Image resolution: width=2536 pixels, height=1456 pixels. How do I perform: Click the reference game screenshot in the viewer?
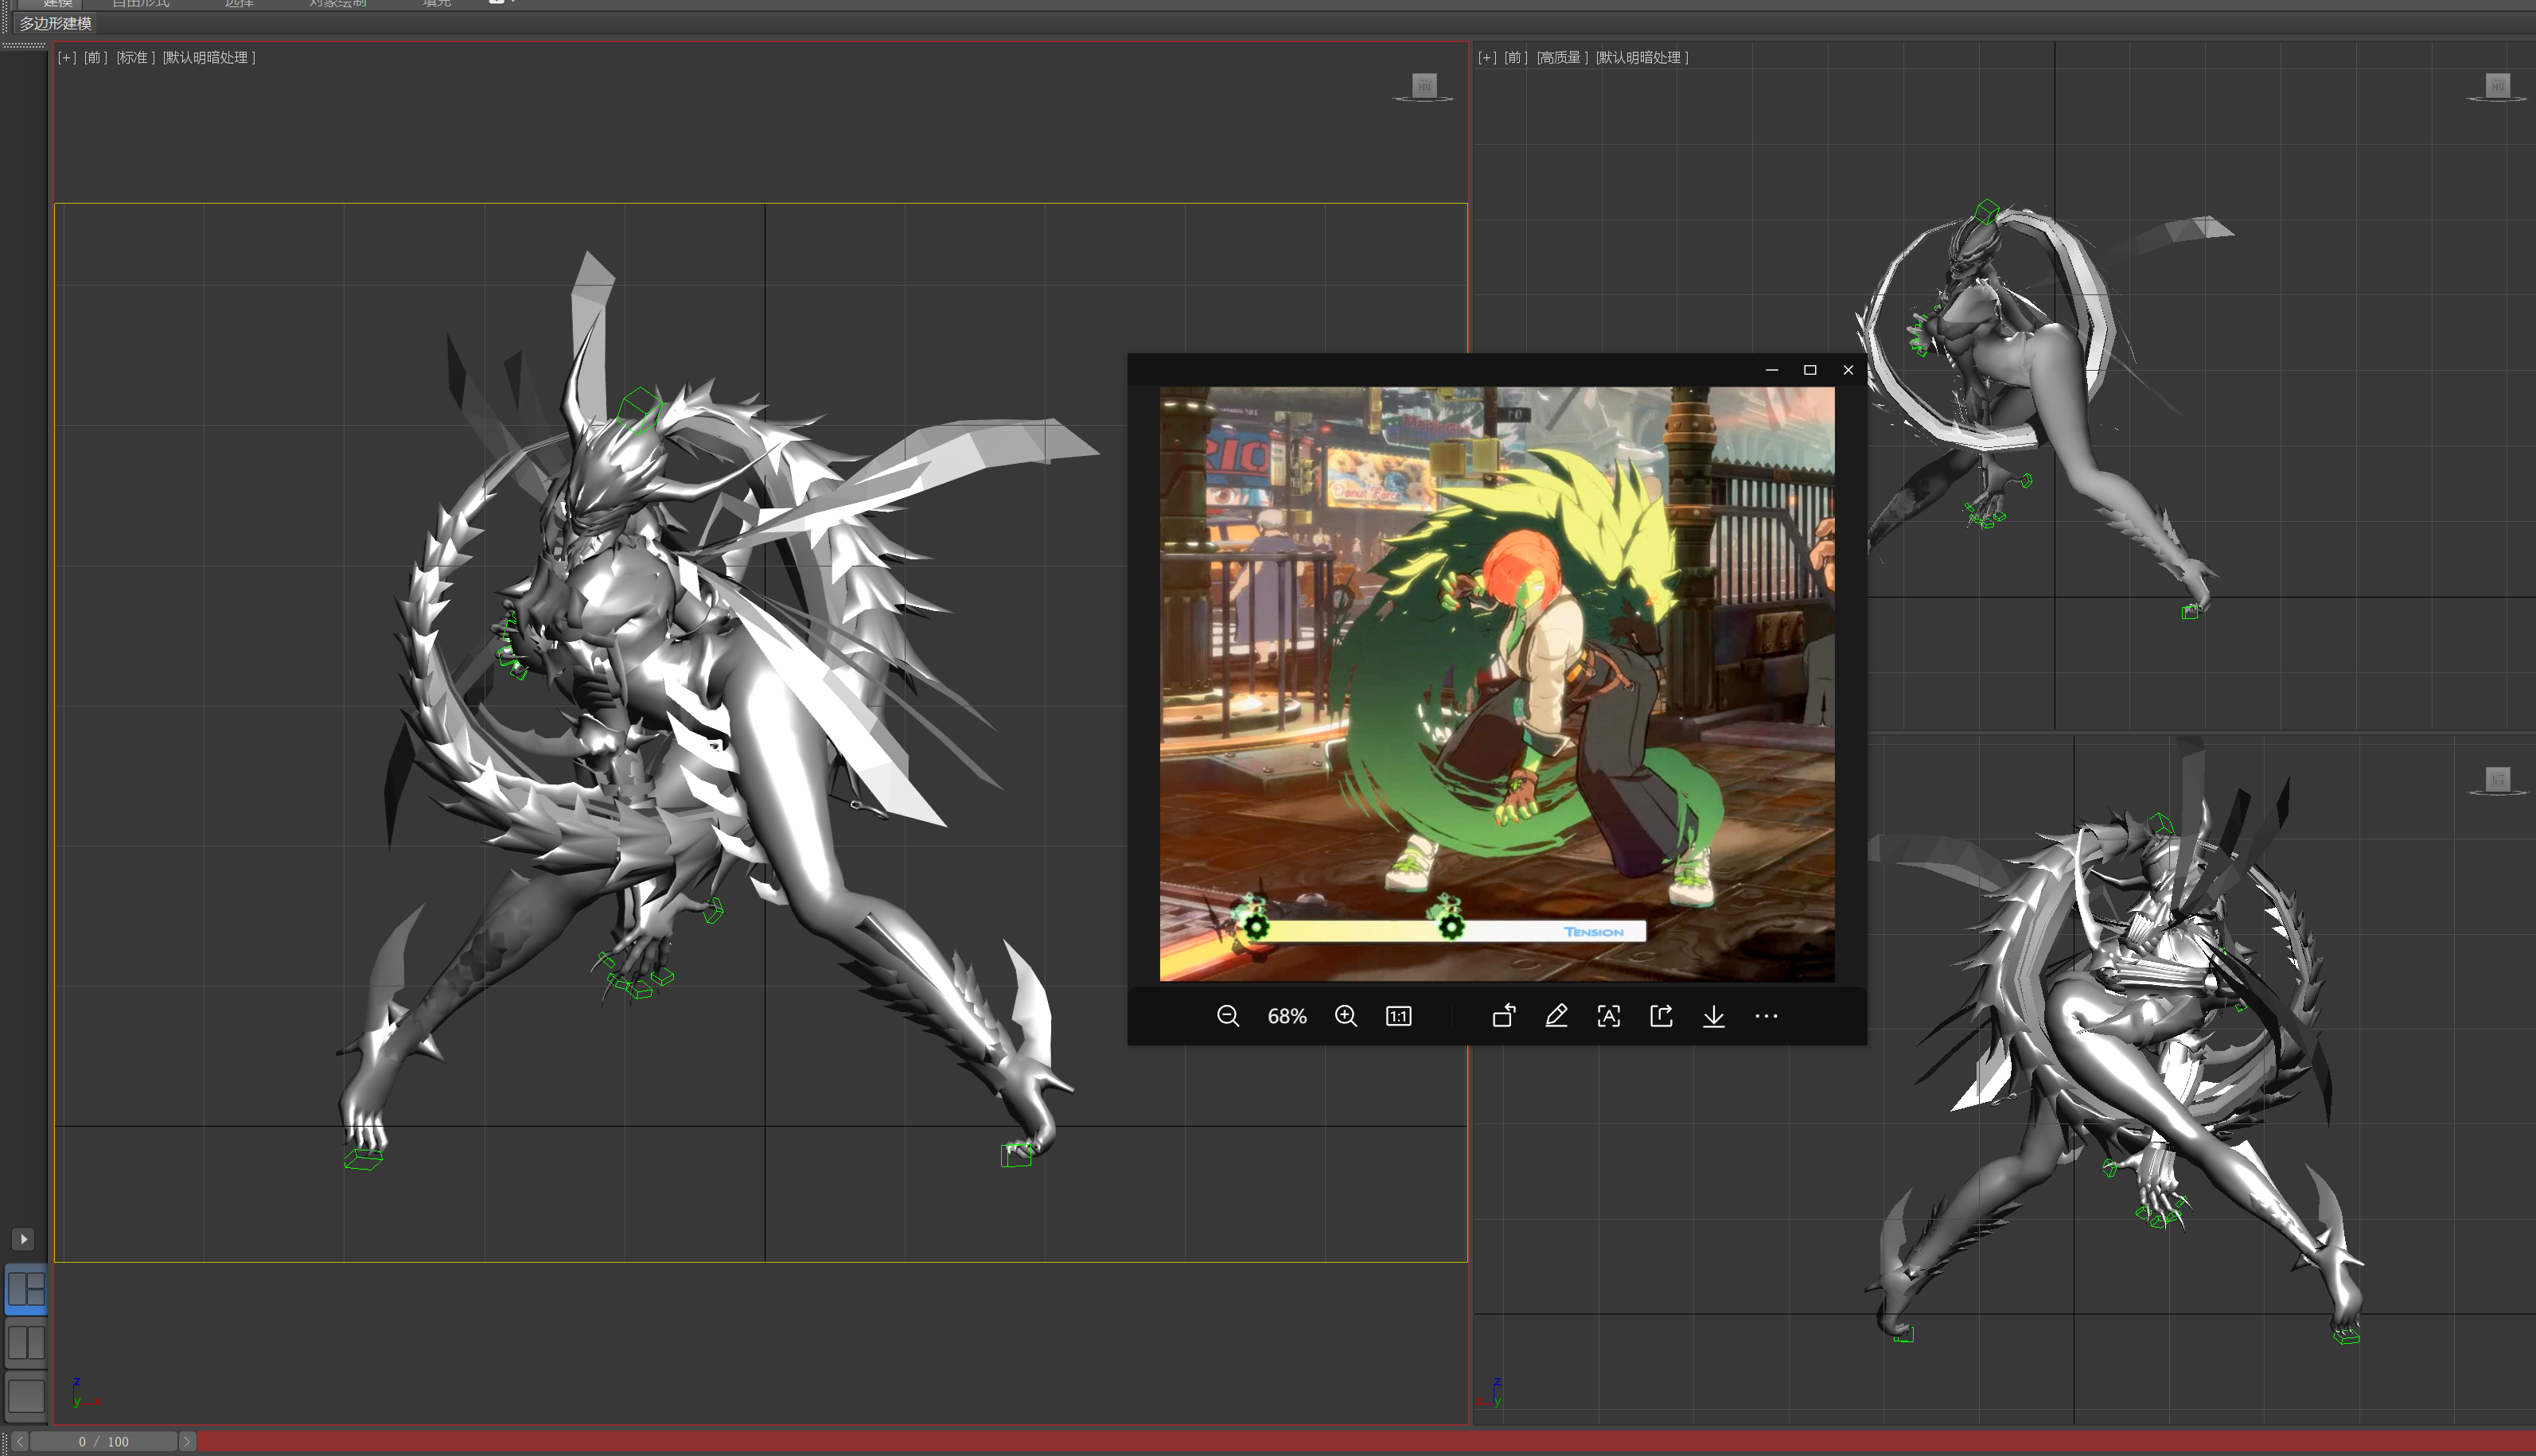point(1497,684)
